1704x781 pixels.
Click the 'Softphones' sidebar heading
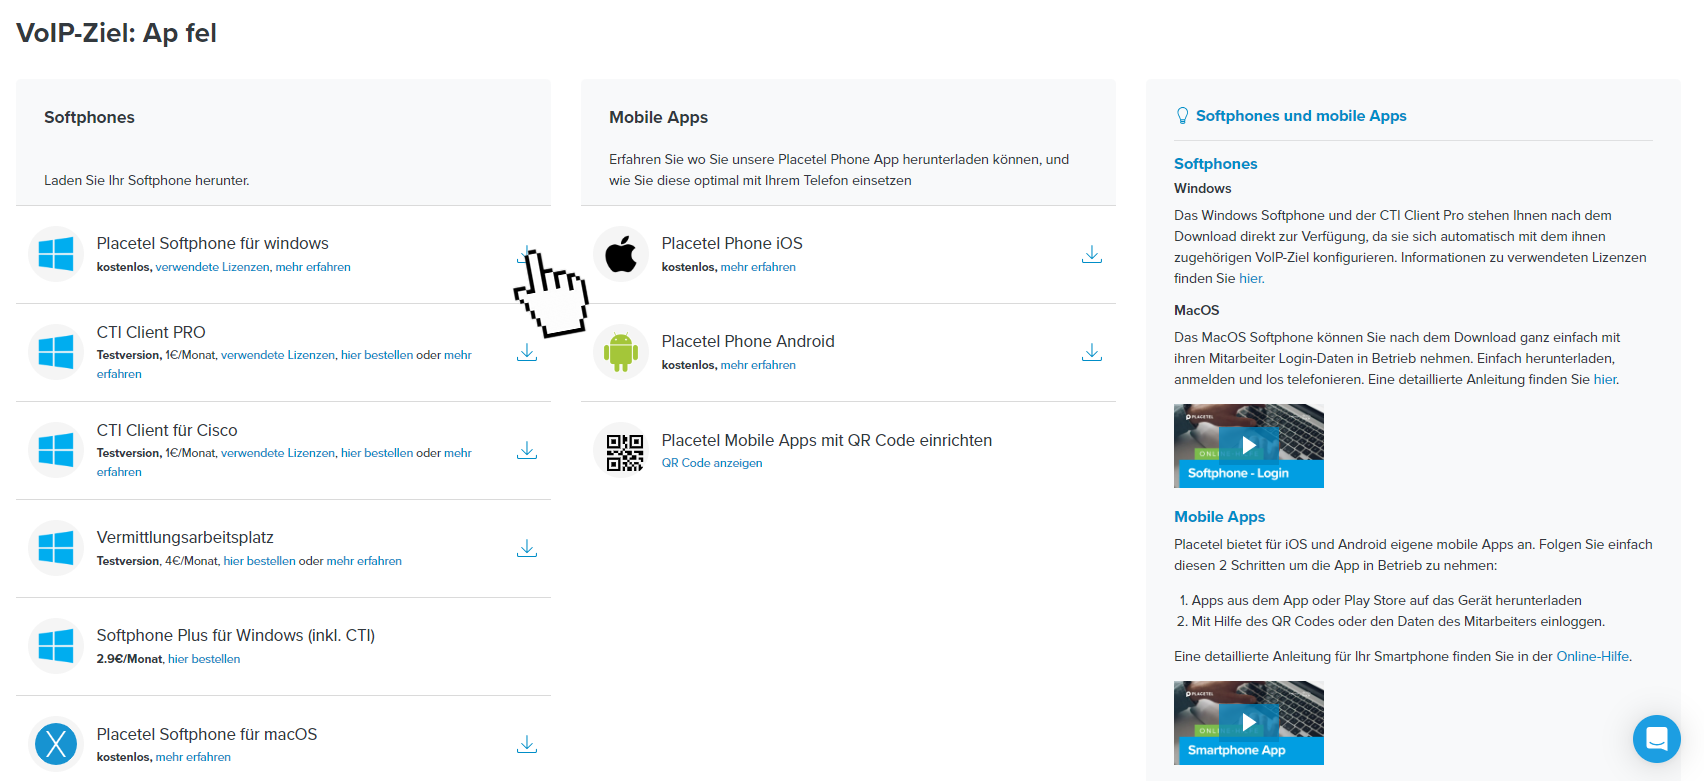coord(1215,164)
